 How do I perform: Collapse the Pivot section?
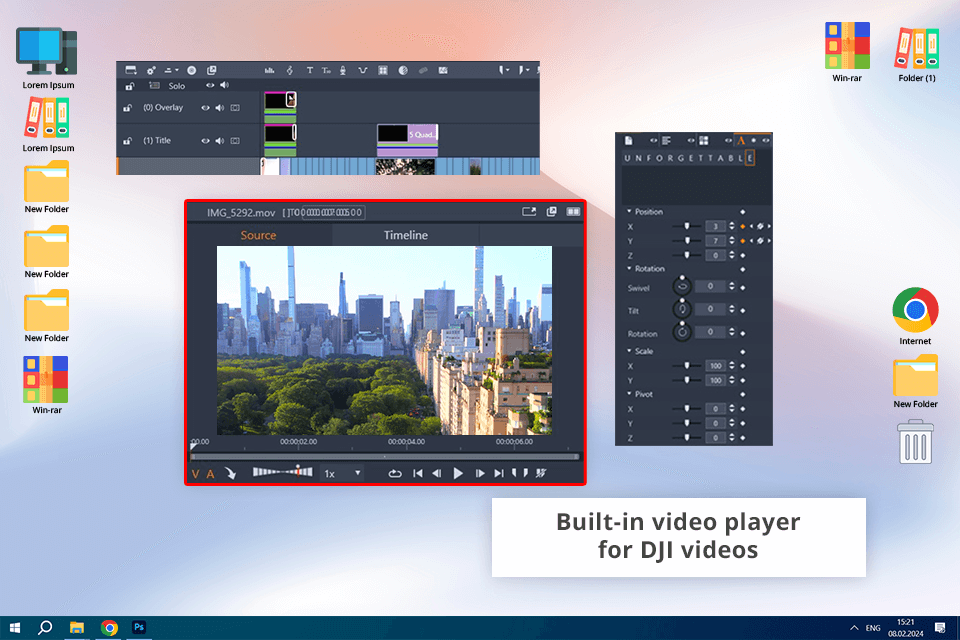click(629, 394)
